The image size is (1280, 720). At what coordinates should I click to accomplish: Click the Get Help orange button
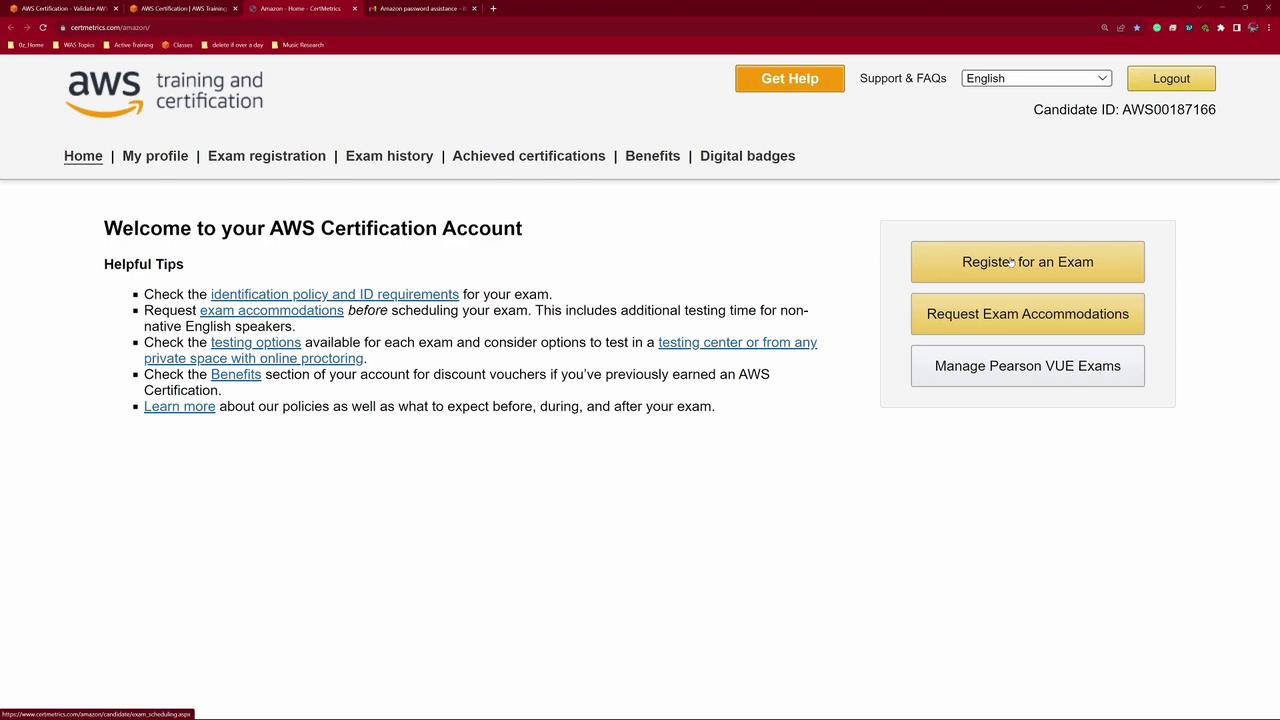(x=789, y=78)
